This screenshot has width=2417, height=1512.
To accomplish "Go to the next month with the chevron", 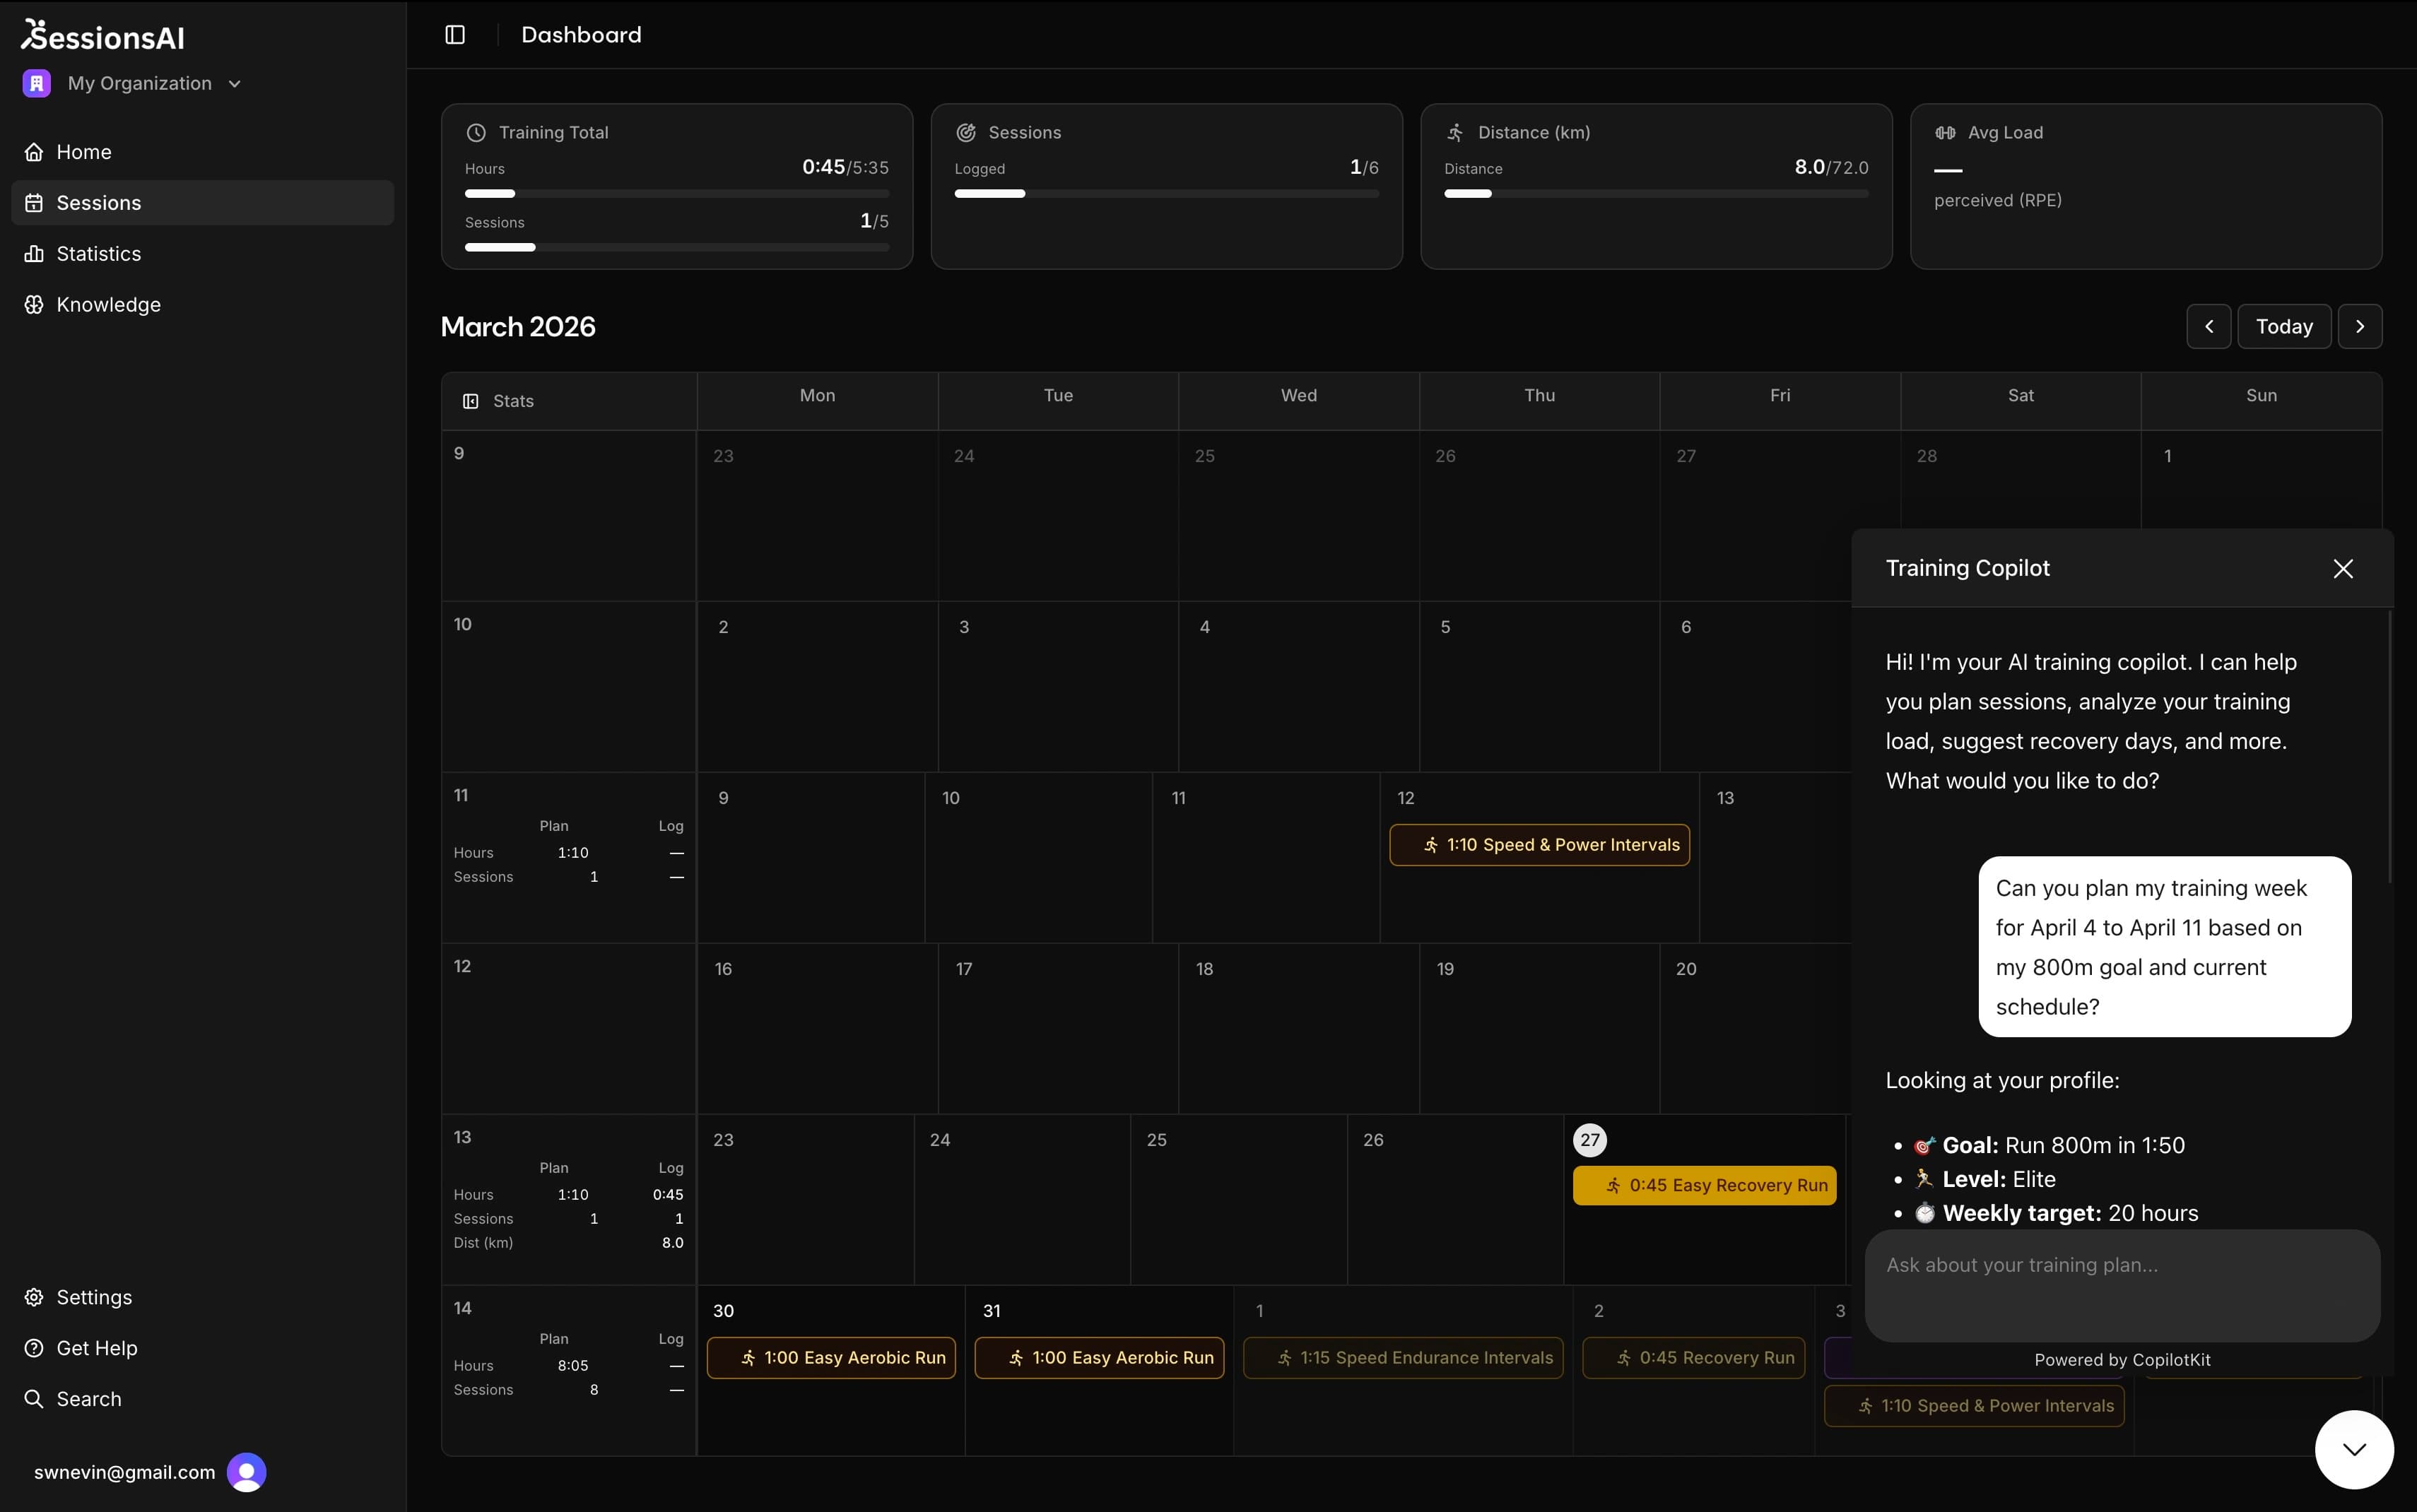I will (x=2360, y=326).
